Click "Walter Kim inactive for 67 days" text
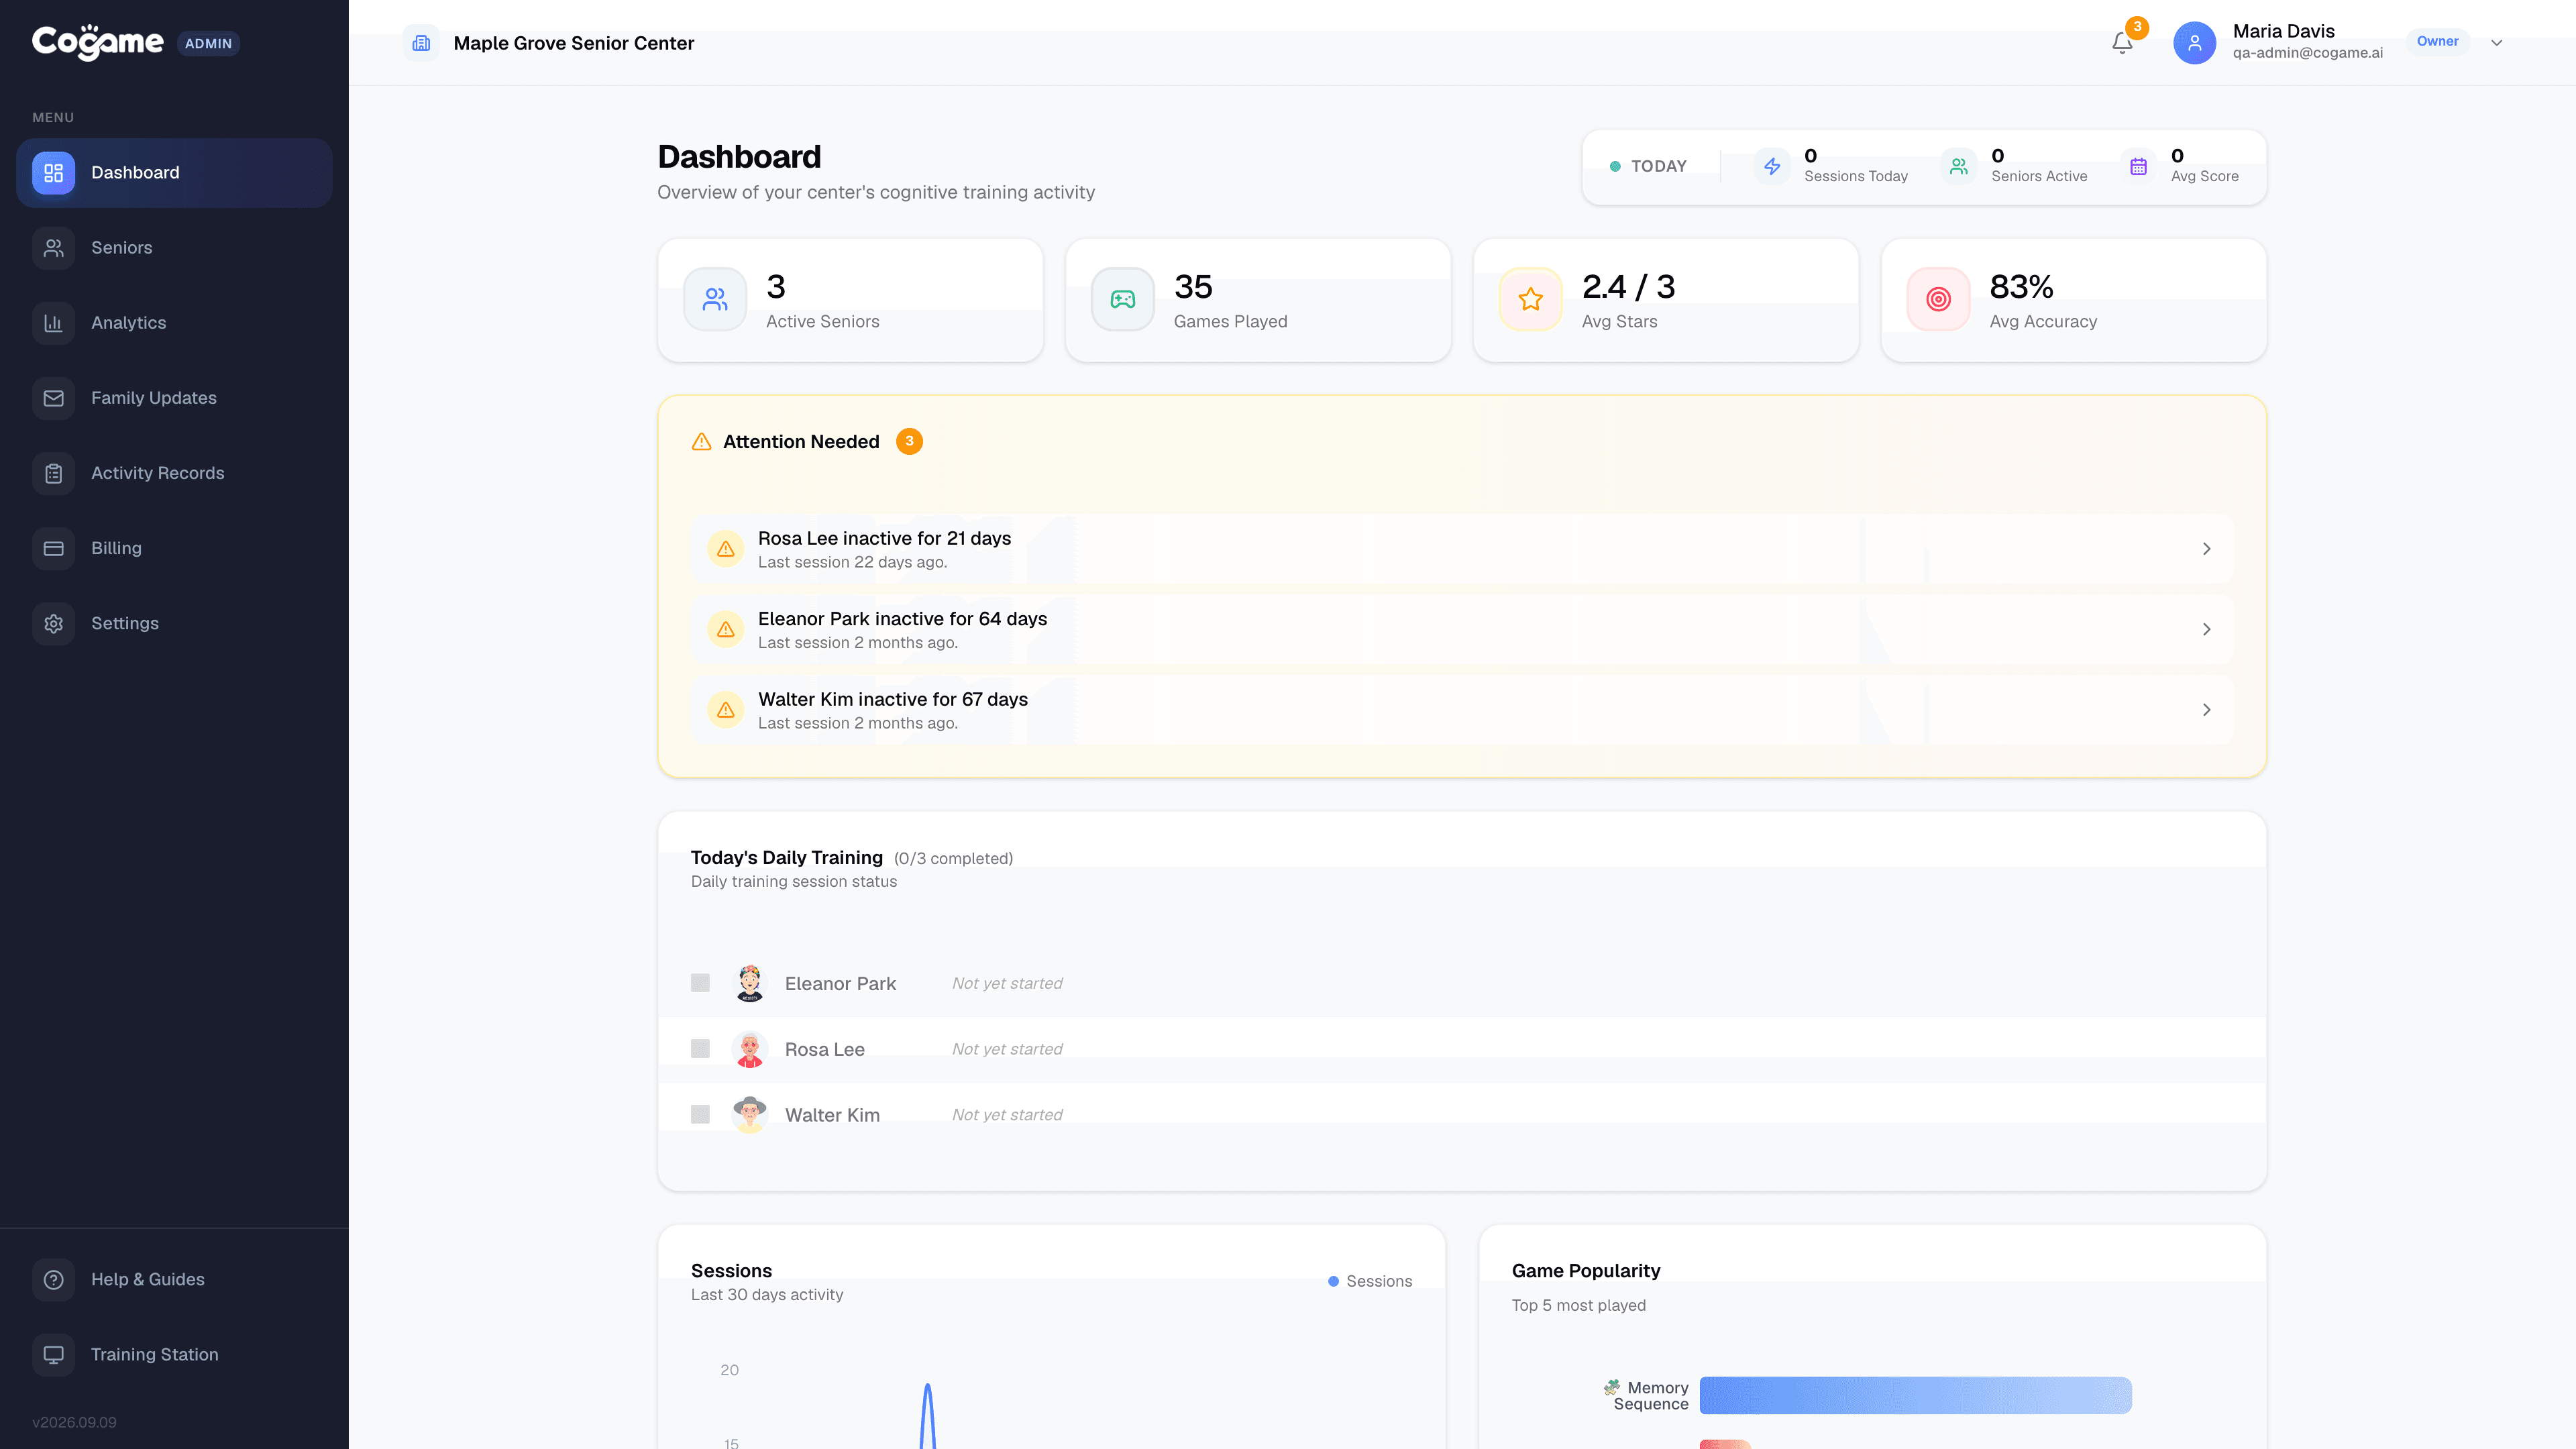The image size is (2576, 1449). coord(893,699)
